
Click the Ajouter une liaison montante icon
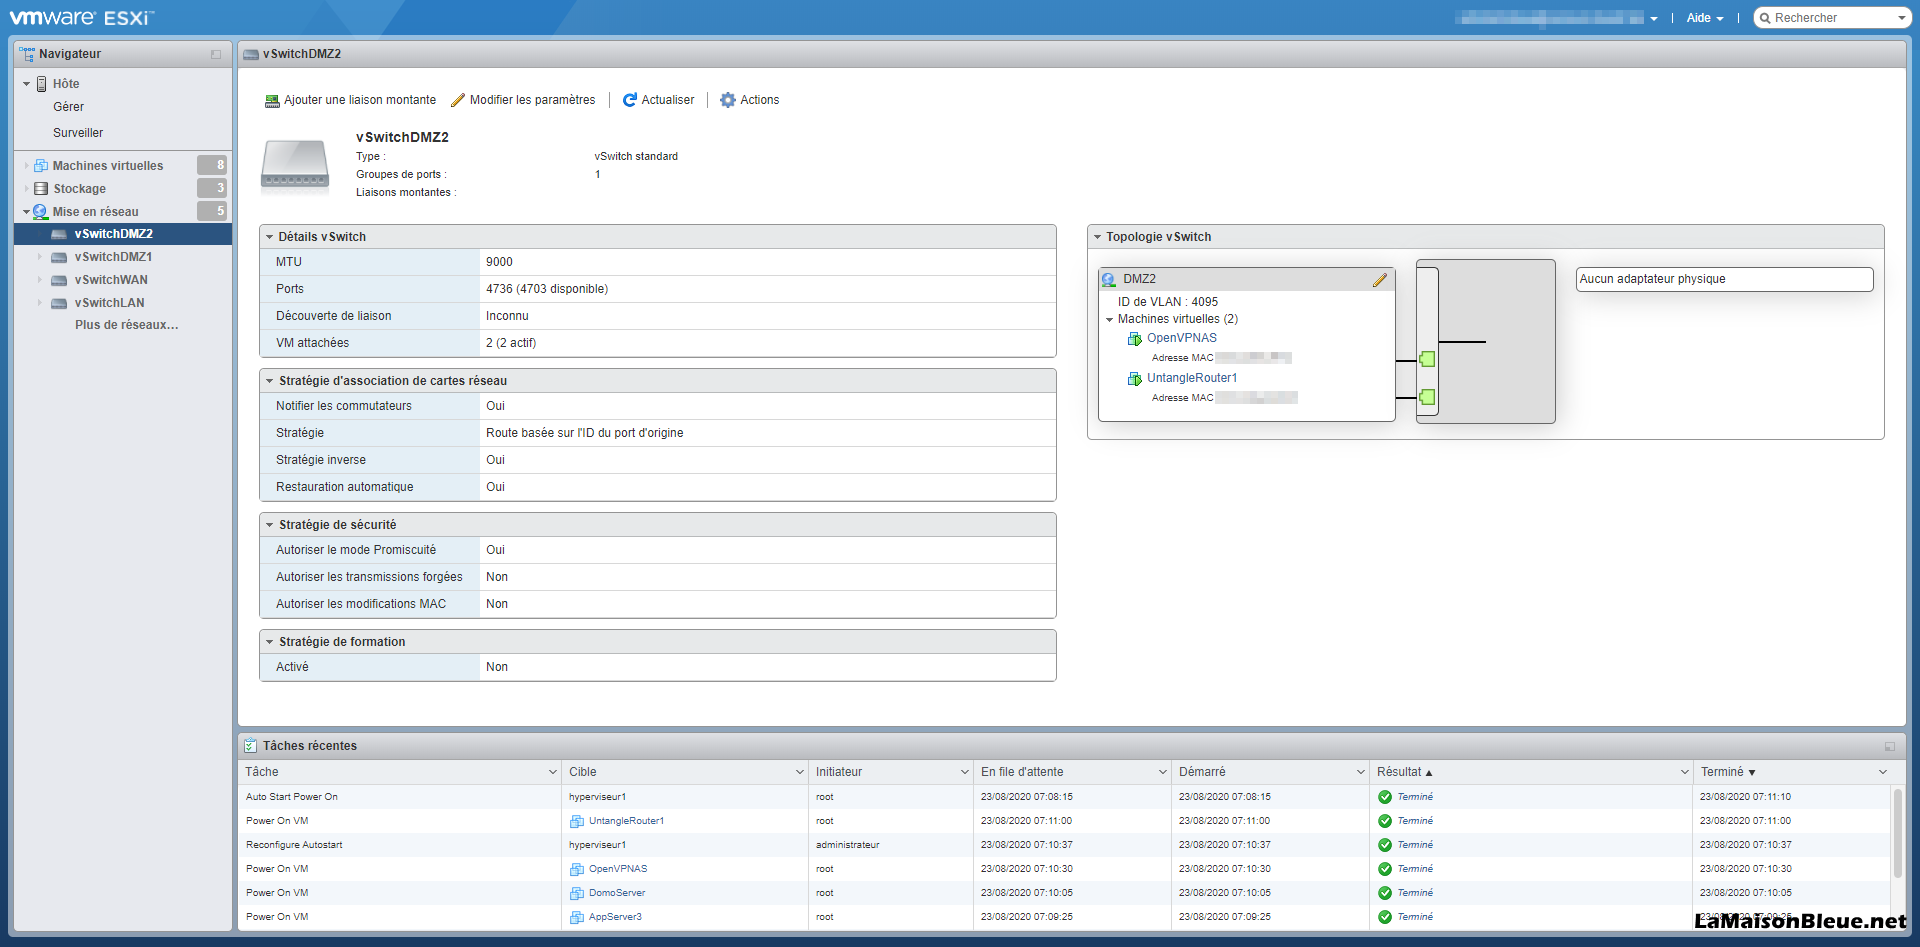pyautogui.click(x=271, y=100)
